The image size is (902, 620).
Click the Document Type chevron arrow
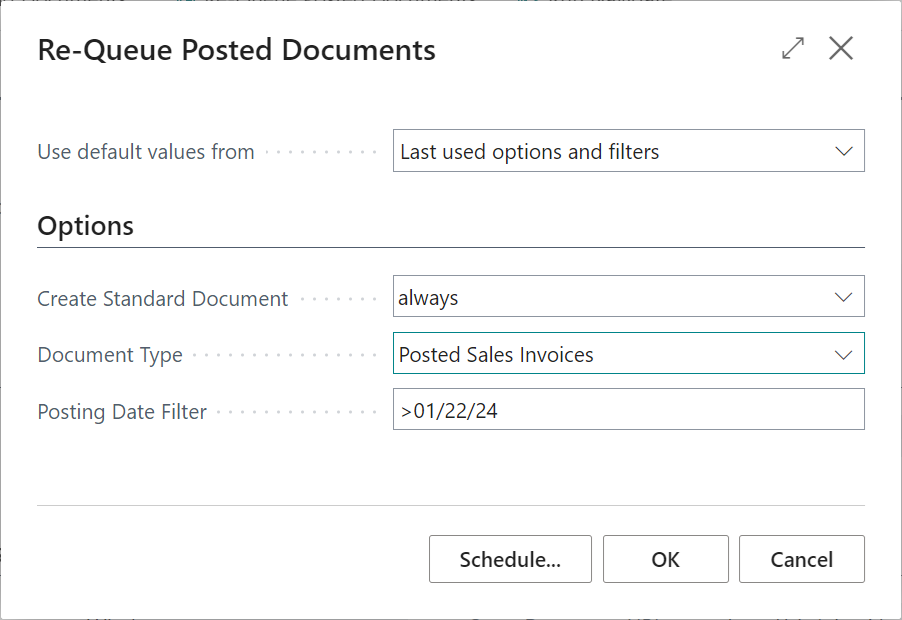click(843, 355)
